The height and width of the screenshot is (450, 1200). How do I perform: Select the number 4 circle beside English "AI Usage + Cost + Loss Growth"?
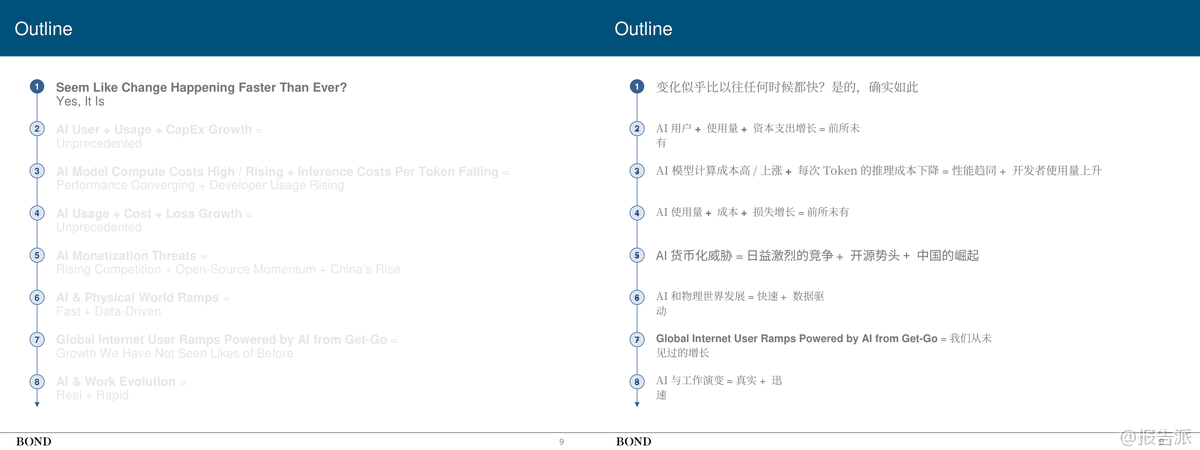click(37, 213)
